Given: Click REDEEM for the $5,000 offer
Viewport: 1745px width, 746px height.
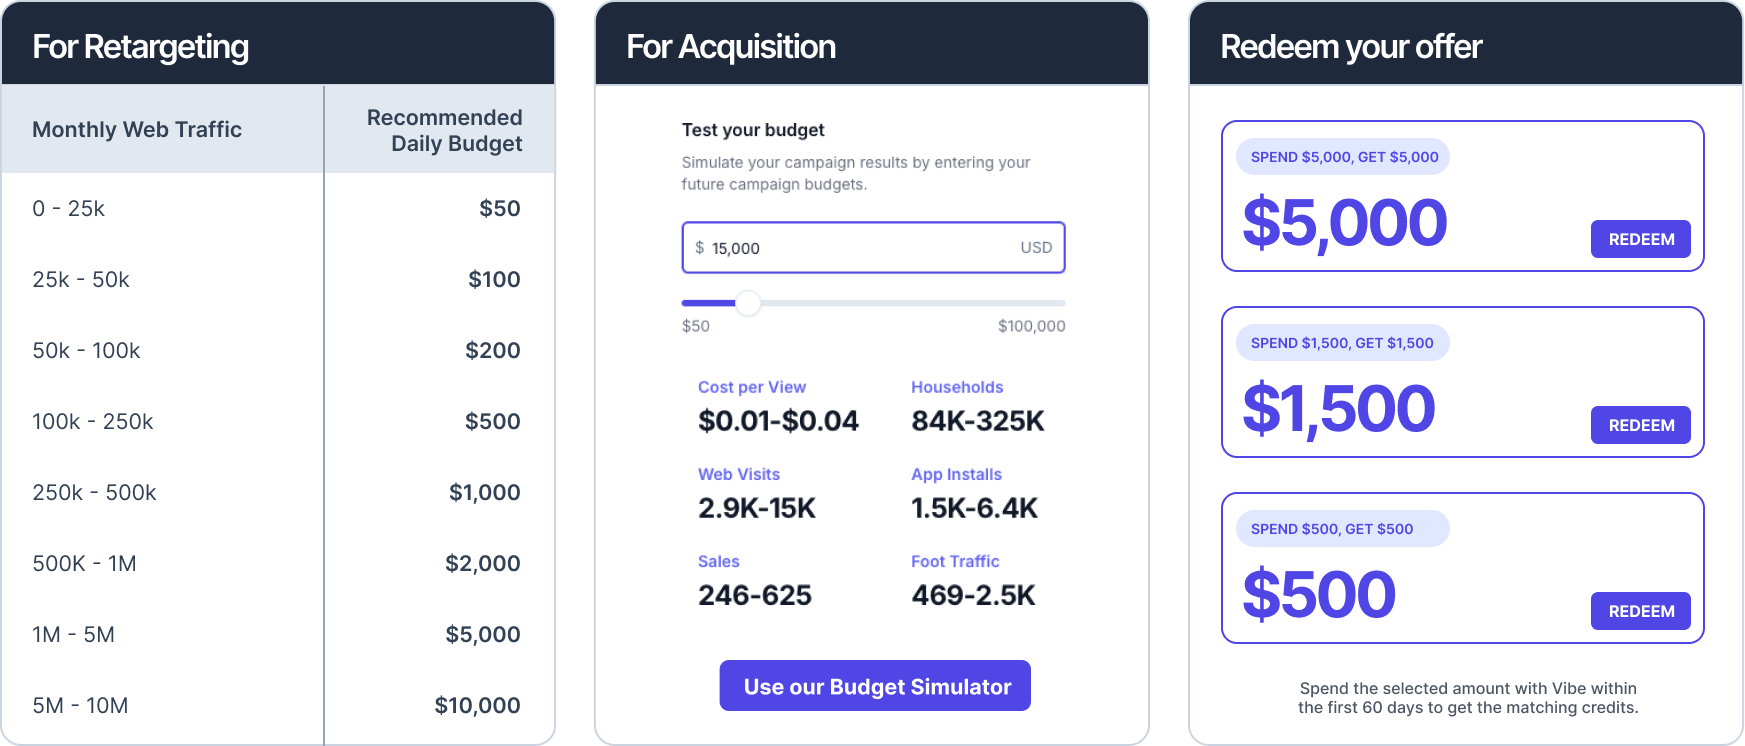Looking at the screenshot, I should pos(1640,239).
